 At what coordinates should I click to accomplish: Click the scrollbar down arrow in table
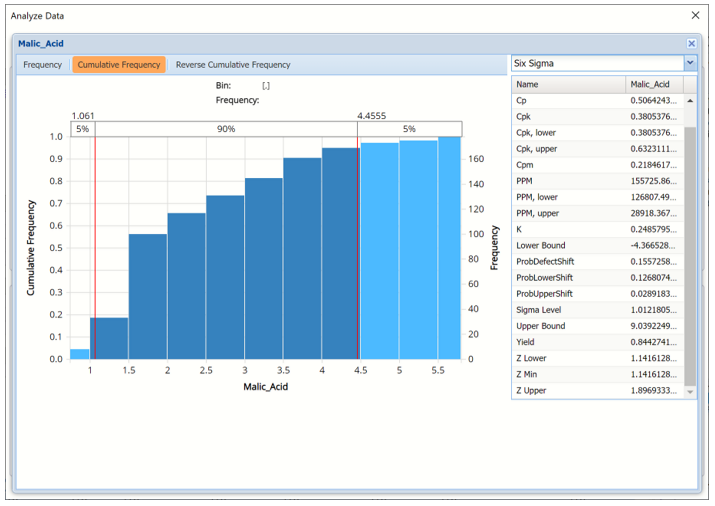(x=690, y=392)
